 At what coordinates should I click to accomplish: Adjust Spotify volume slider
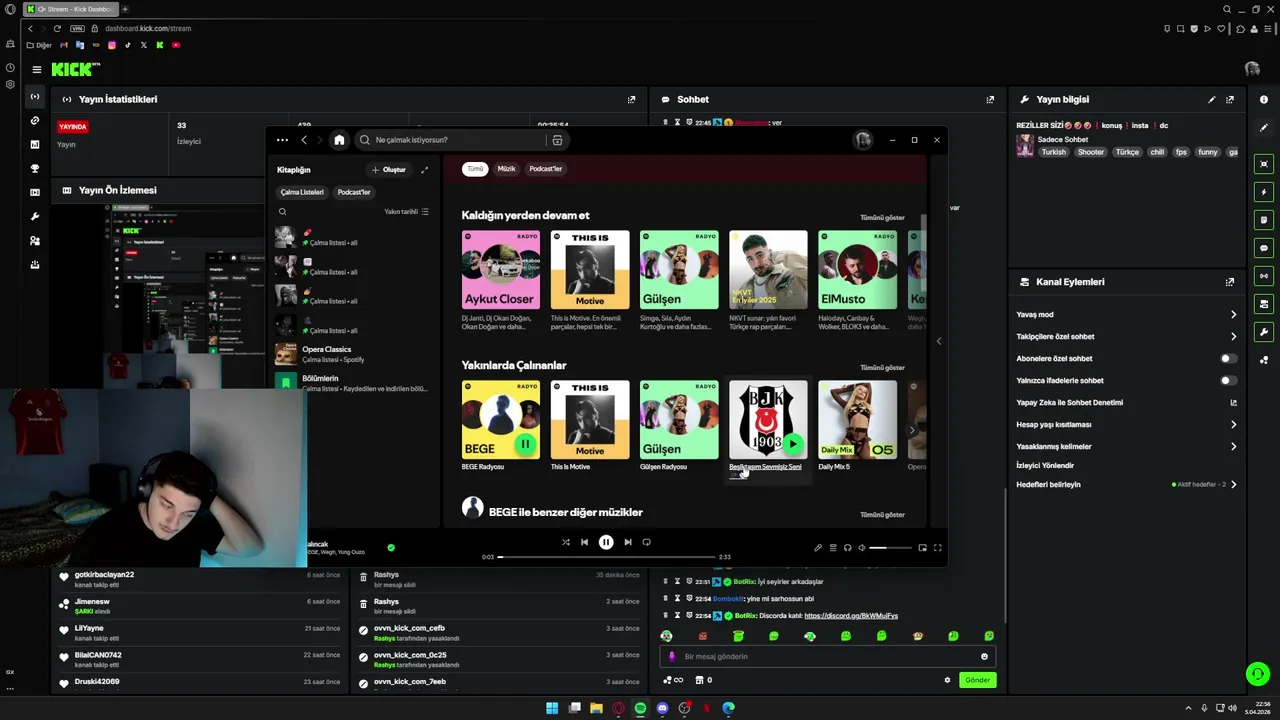point(891,548)
